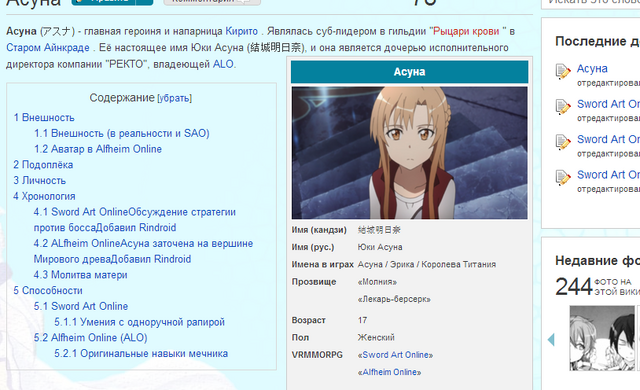Go to 4.3 Молитва матери
This screenshot has height=390, width=640.
pyautogui.click(x=81, y=275)
